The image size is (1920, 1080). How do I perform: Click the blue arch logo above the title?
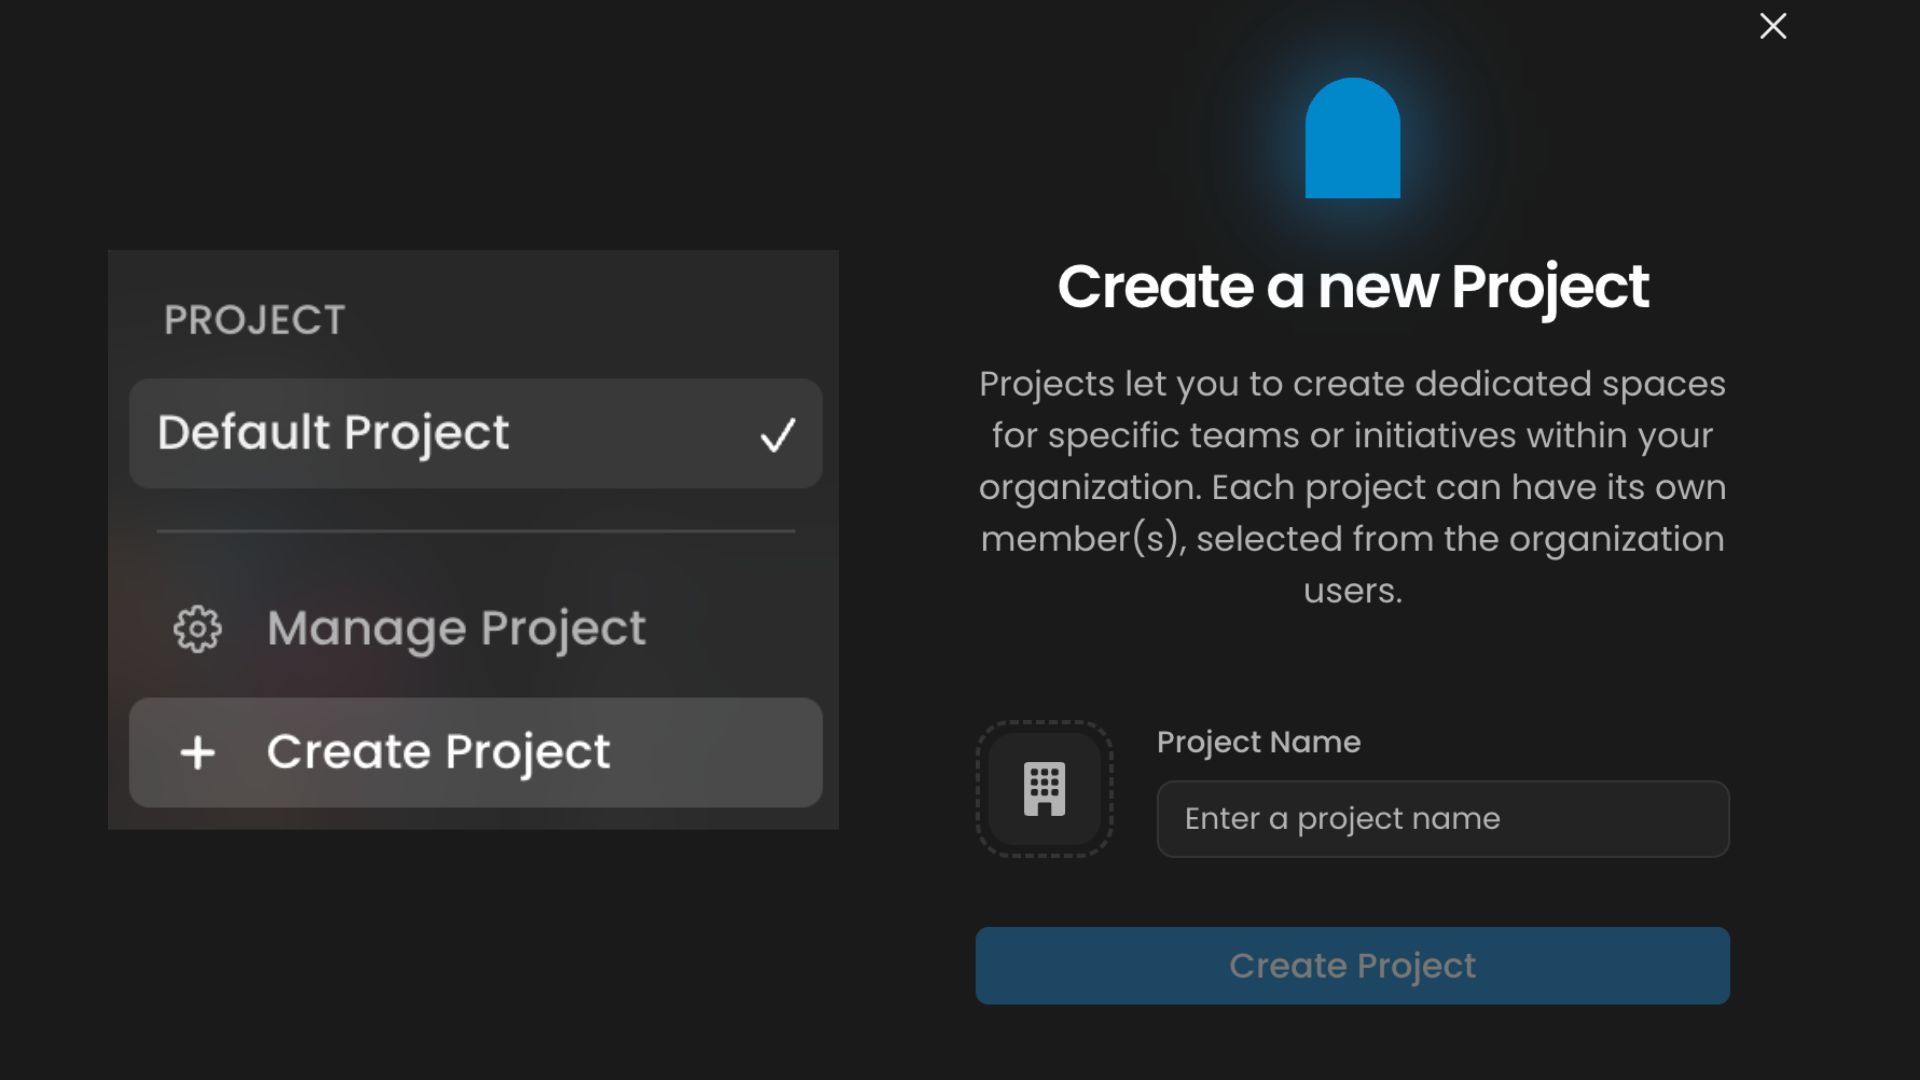tap(1352, 138)
